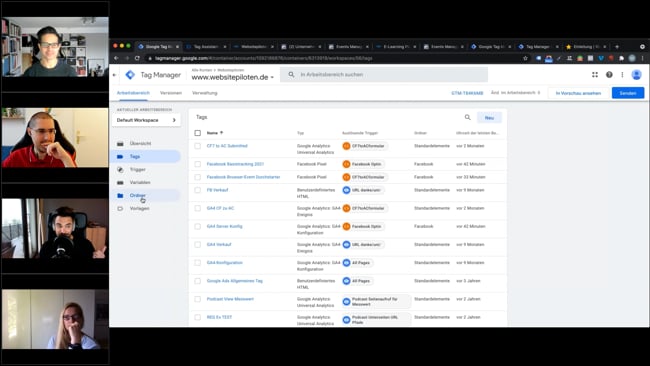Click the Ordner column header
The image size is (650, 366).
point(420,133)
